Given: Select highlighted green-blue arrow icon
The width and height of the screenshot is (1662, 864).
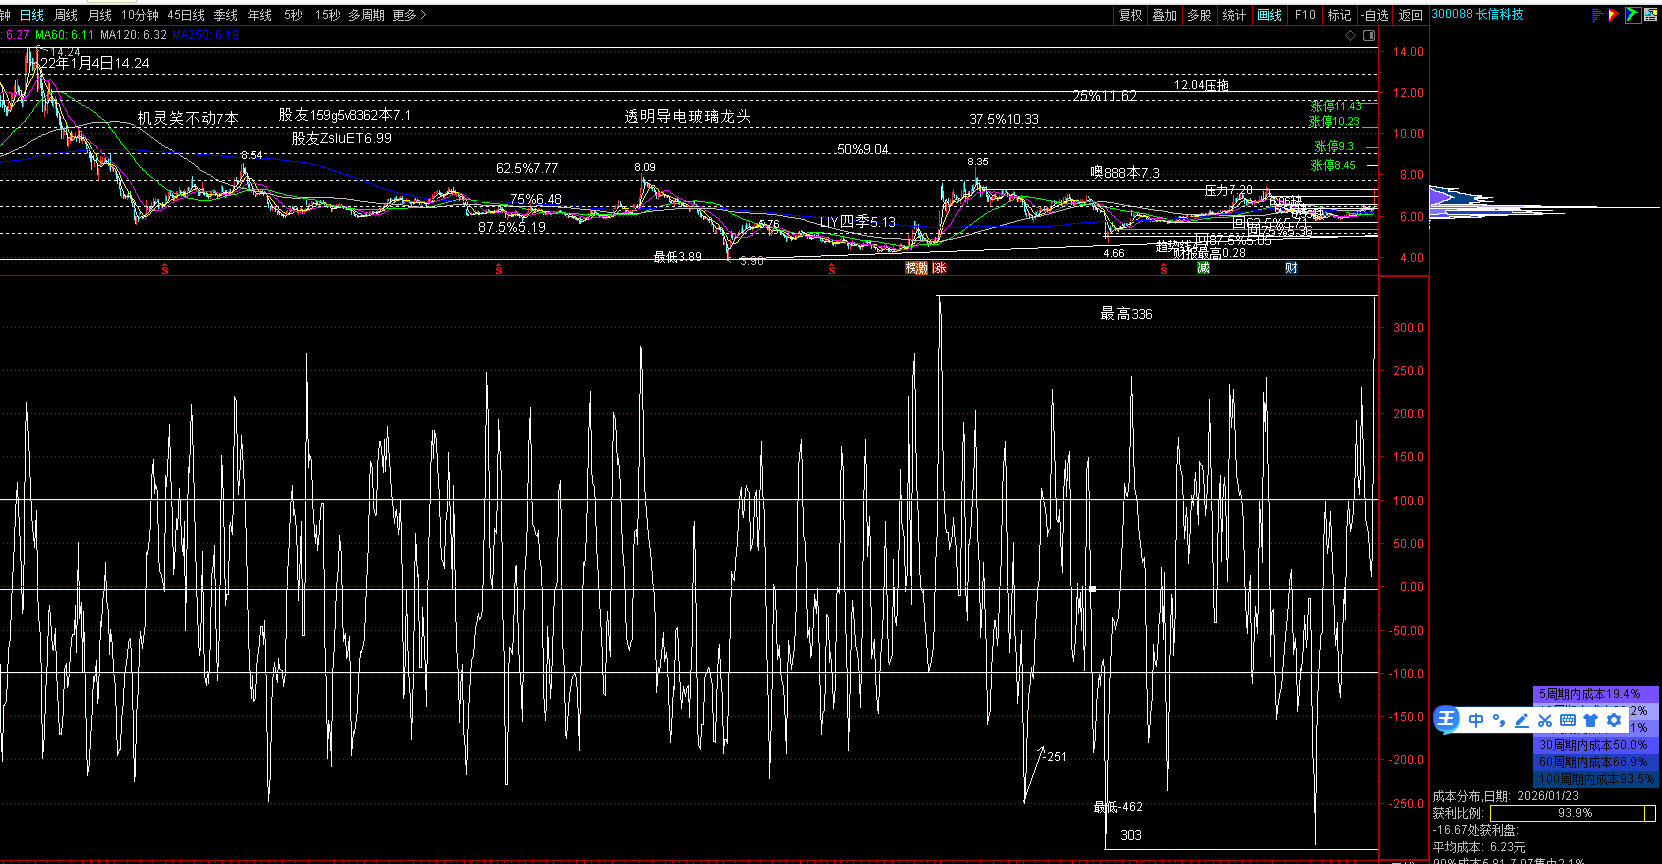Looking at the screenshot, I should (1633, 15).
